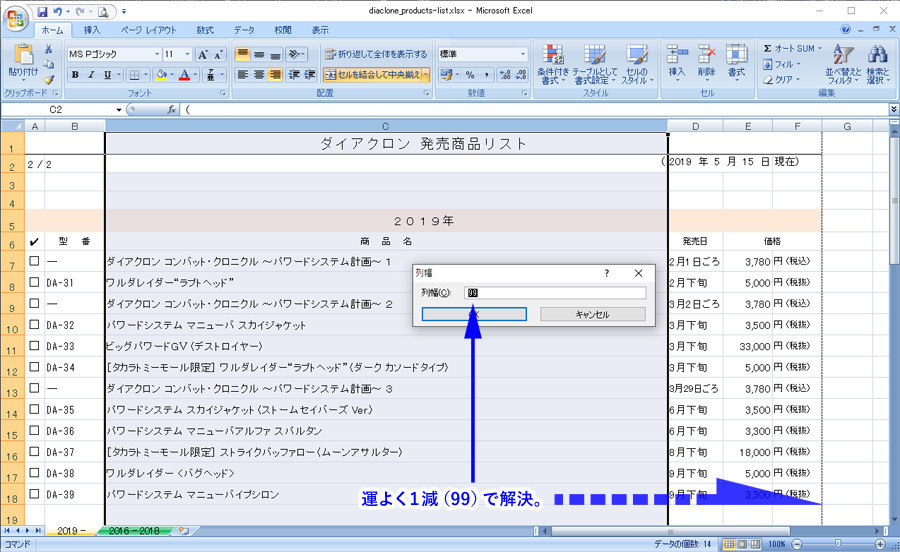Open font color dropdown arrow

pyautogui.click(x=195, y=75)
